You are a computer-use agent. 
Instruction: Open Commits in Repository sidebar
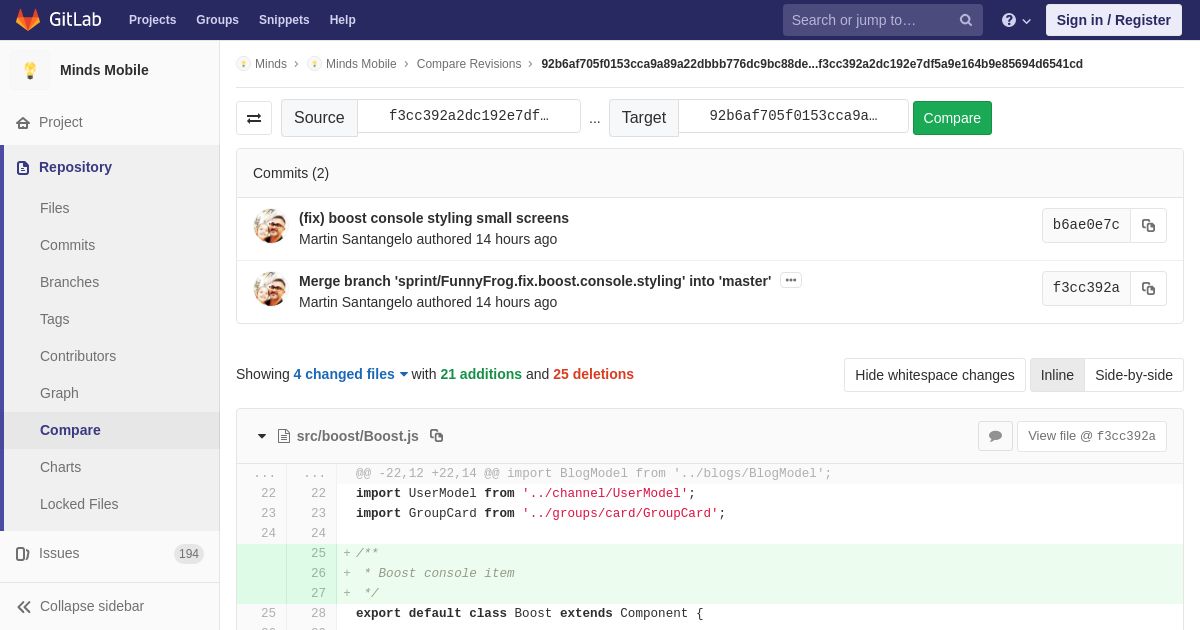point(67,245)
